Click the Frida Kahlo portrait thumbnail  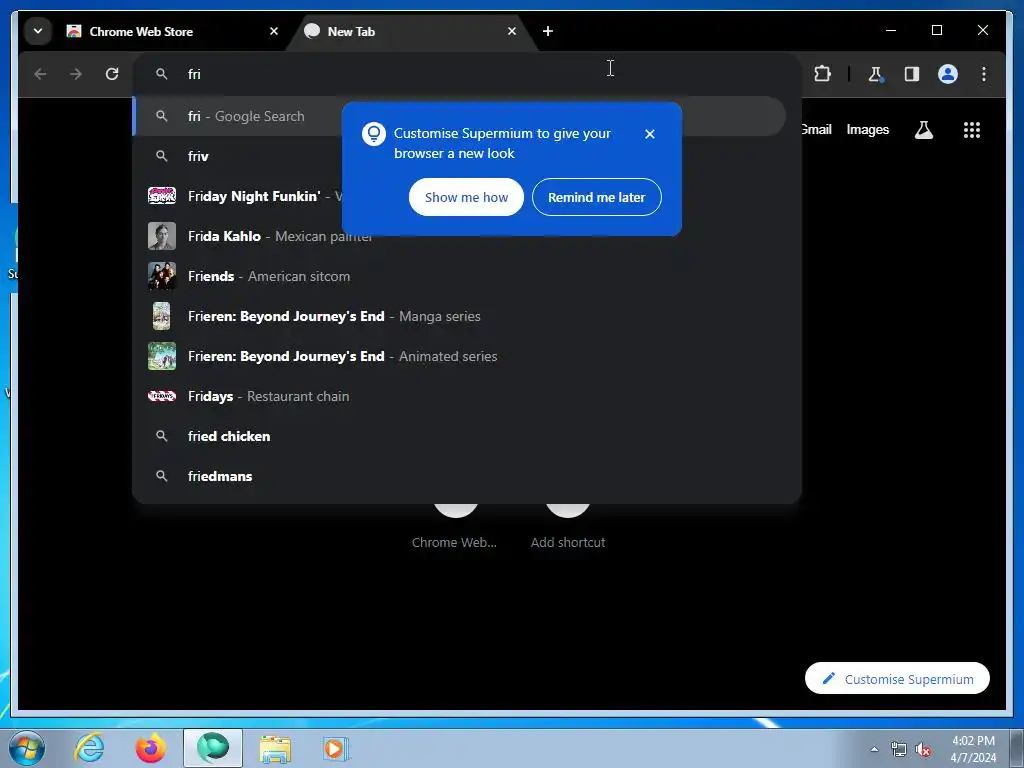(162, 236)
